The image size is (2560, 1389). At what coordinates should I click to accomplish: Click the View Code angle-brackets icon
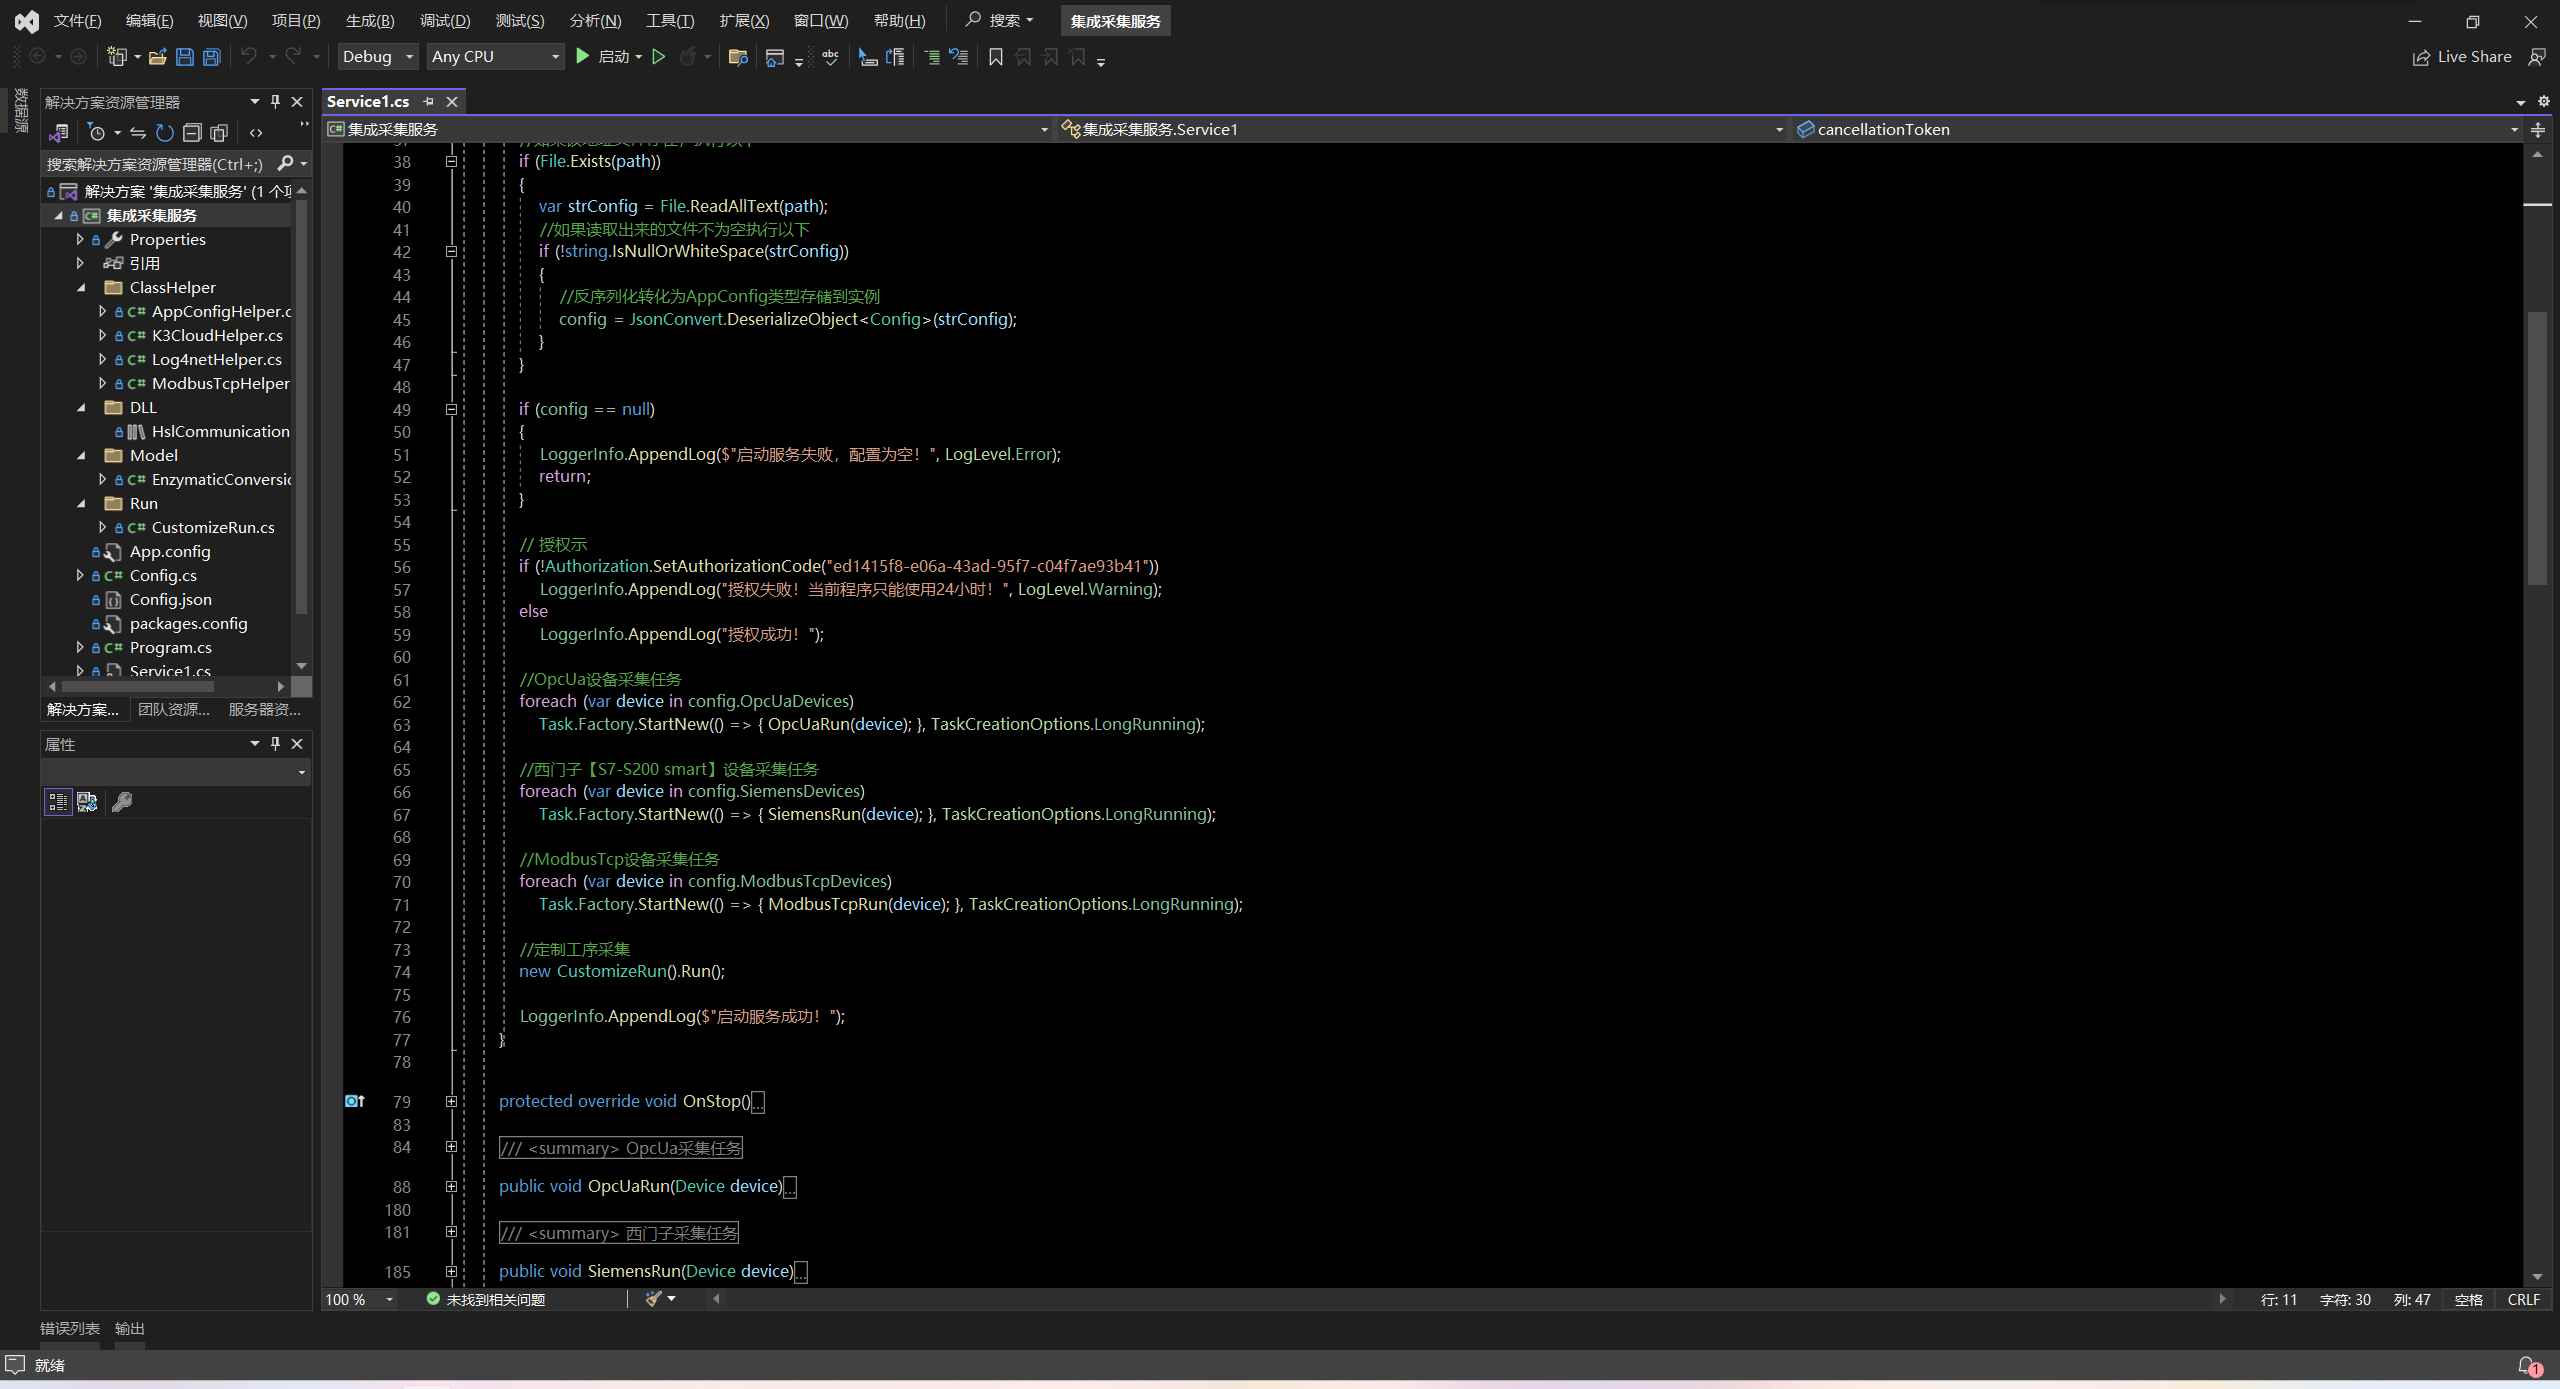point(256,133)
